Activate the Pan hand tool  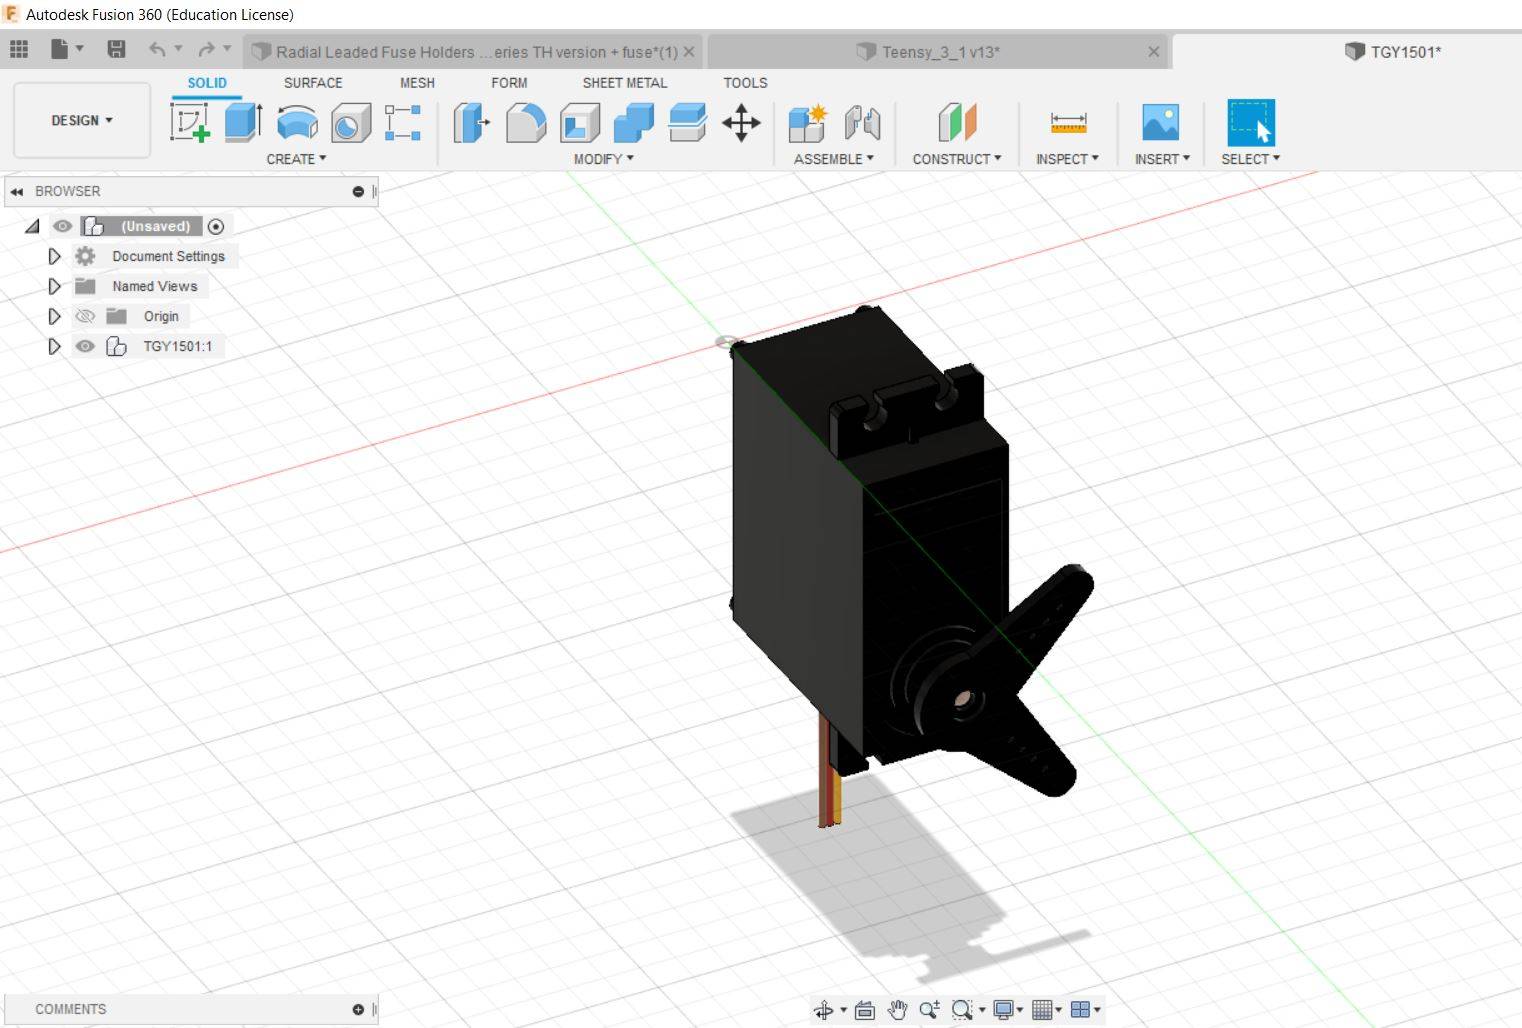pos(897,1010)
